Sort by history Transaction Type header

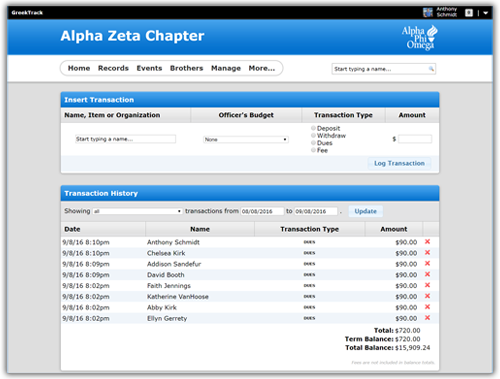310,229
